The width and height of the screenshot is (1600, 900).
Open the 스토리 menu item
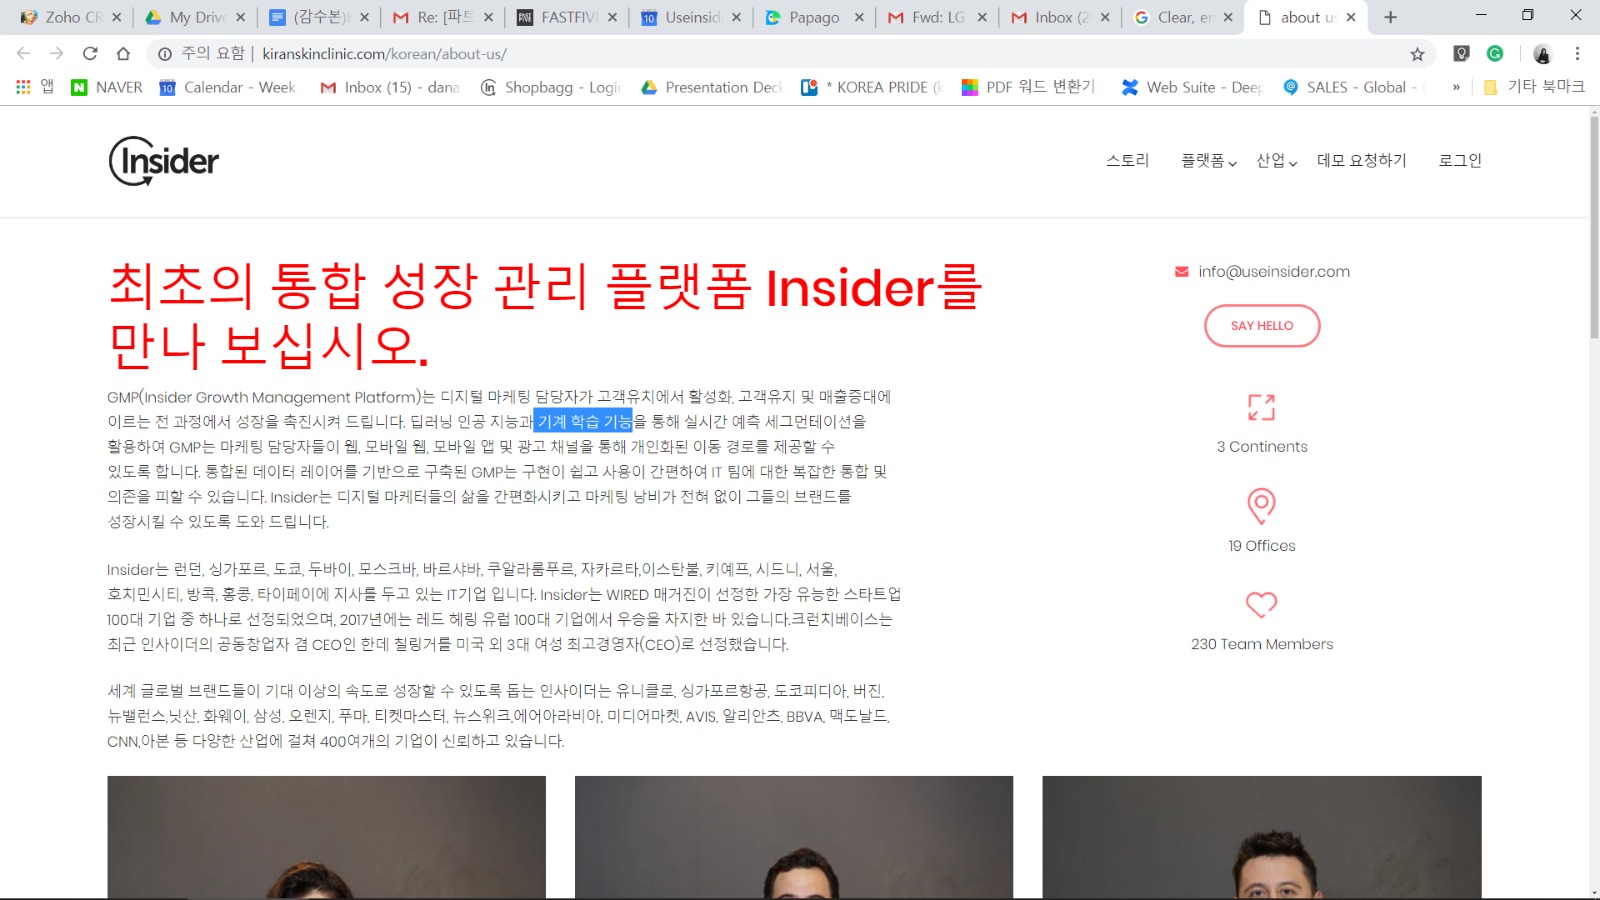(x=1127, y=161)
